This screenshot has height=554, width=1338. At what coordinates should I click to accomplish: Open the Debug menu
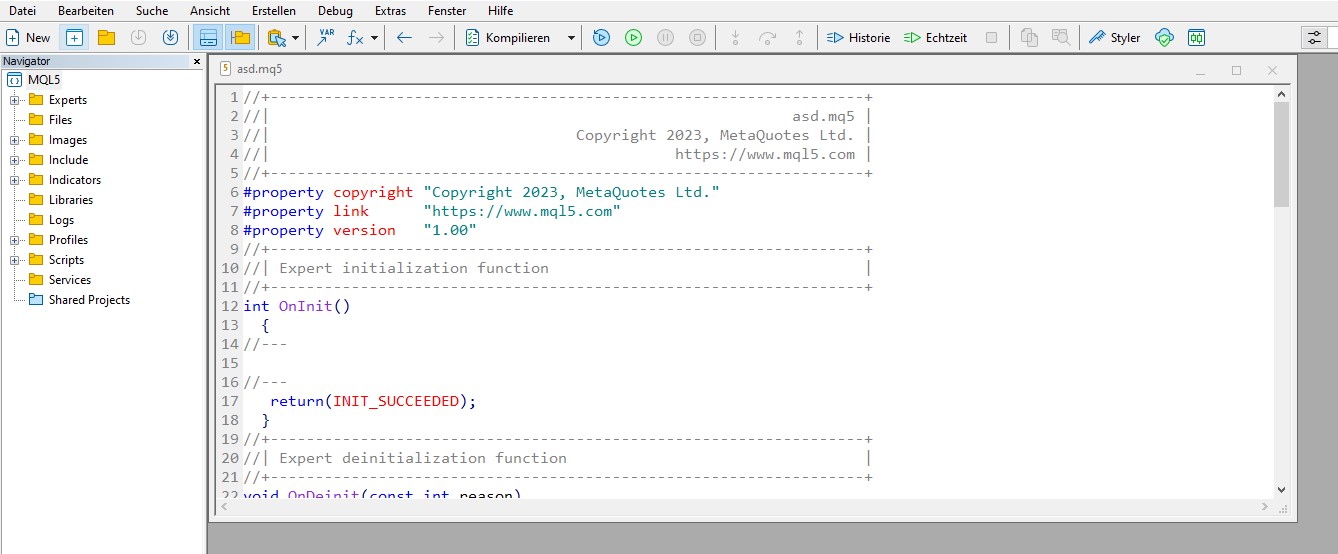pos(335,10)
